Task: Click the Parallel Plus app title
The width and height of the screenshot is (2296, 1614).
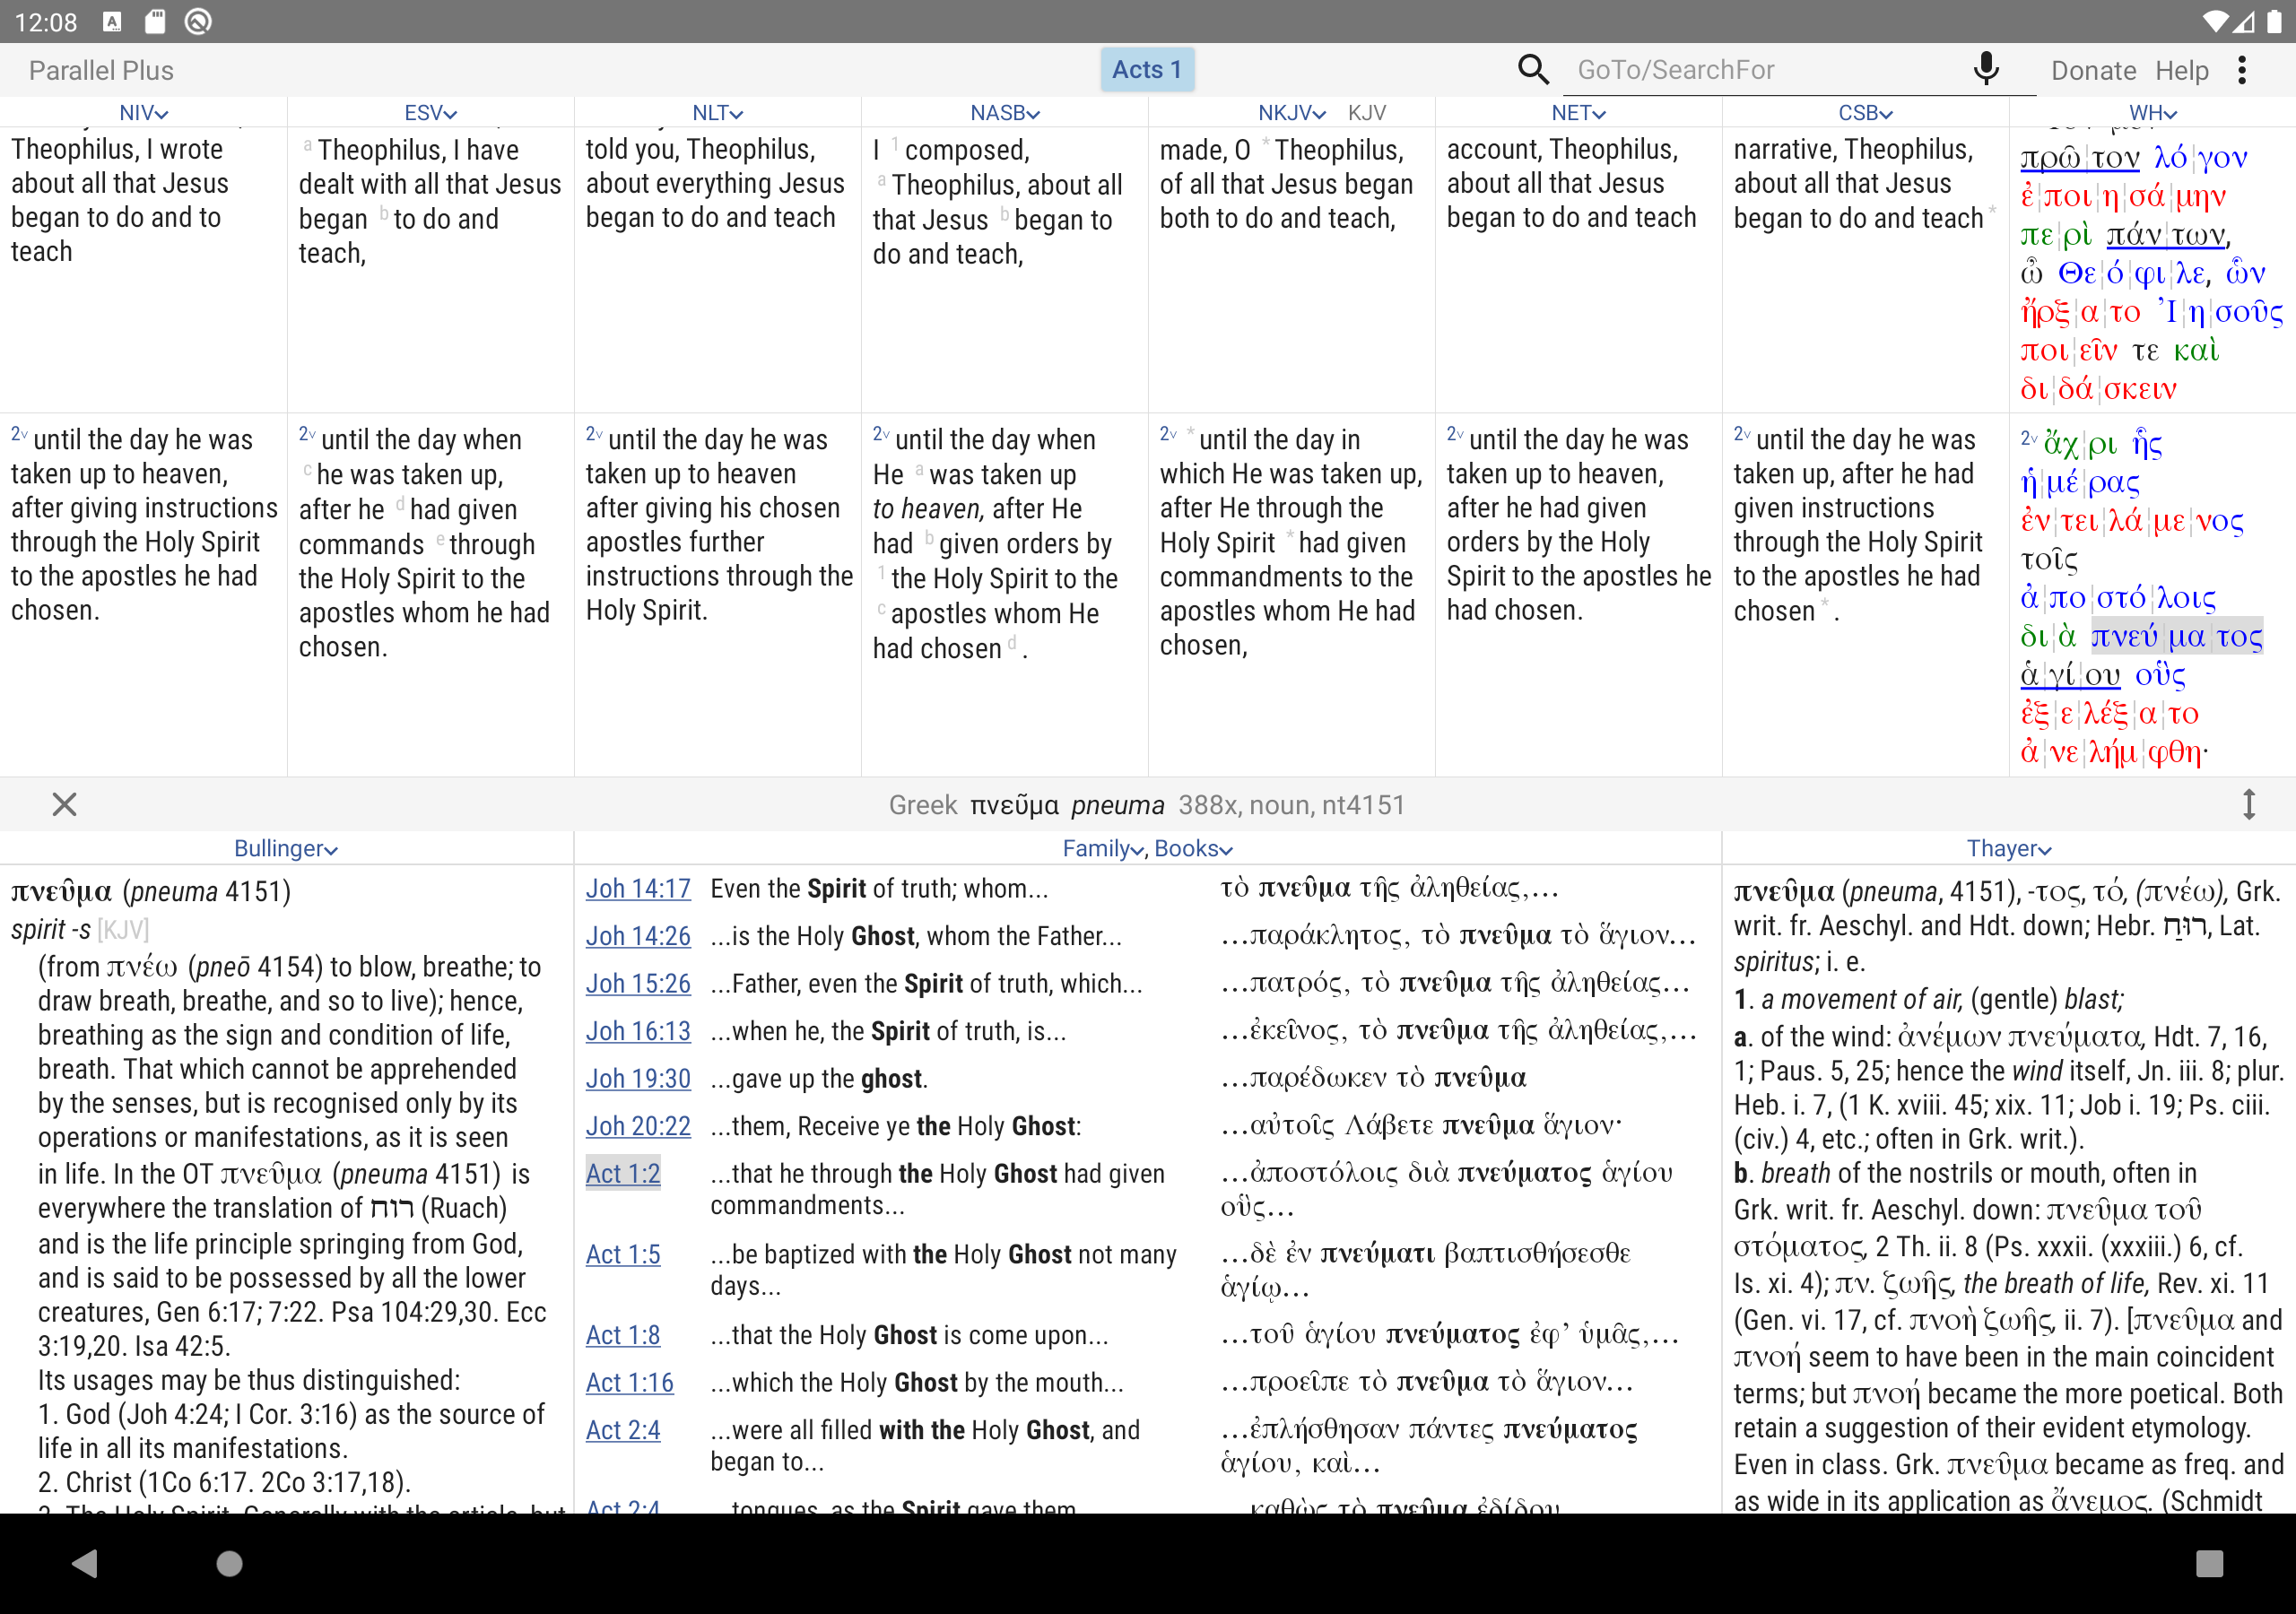Action: click(x=101, y=70)
